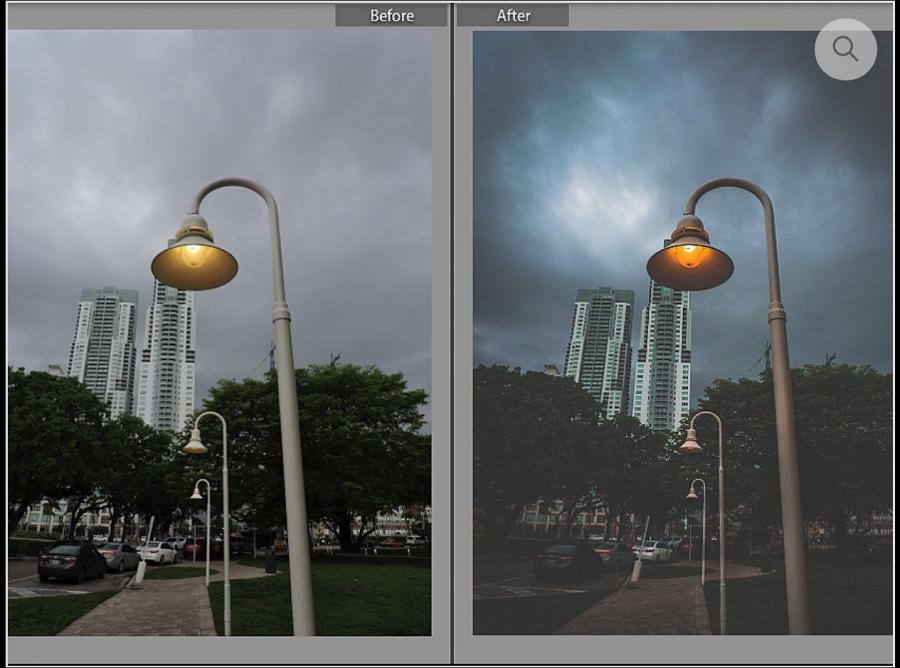Viewport: 900px width, 668px height.
Task: Select the Before label tab
Action: pyautogui.click(x=391, y=15)
